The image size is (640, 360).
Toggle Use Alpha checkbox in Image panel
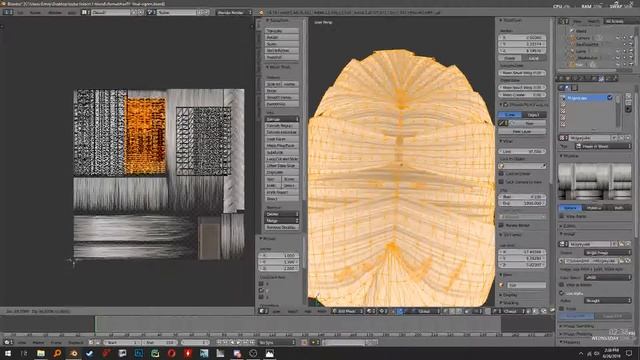pos(562,293)
